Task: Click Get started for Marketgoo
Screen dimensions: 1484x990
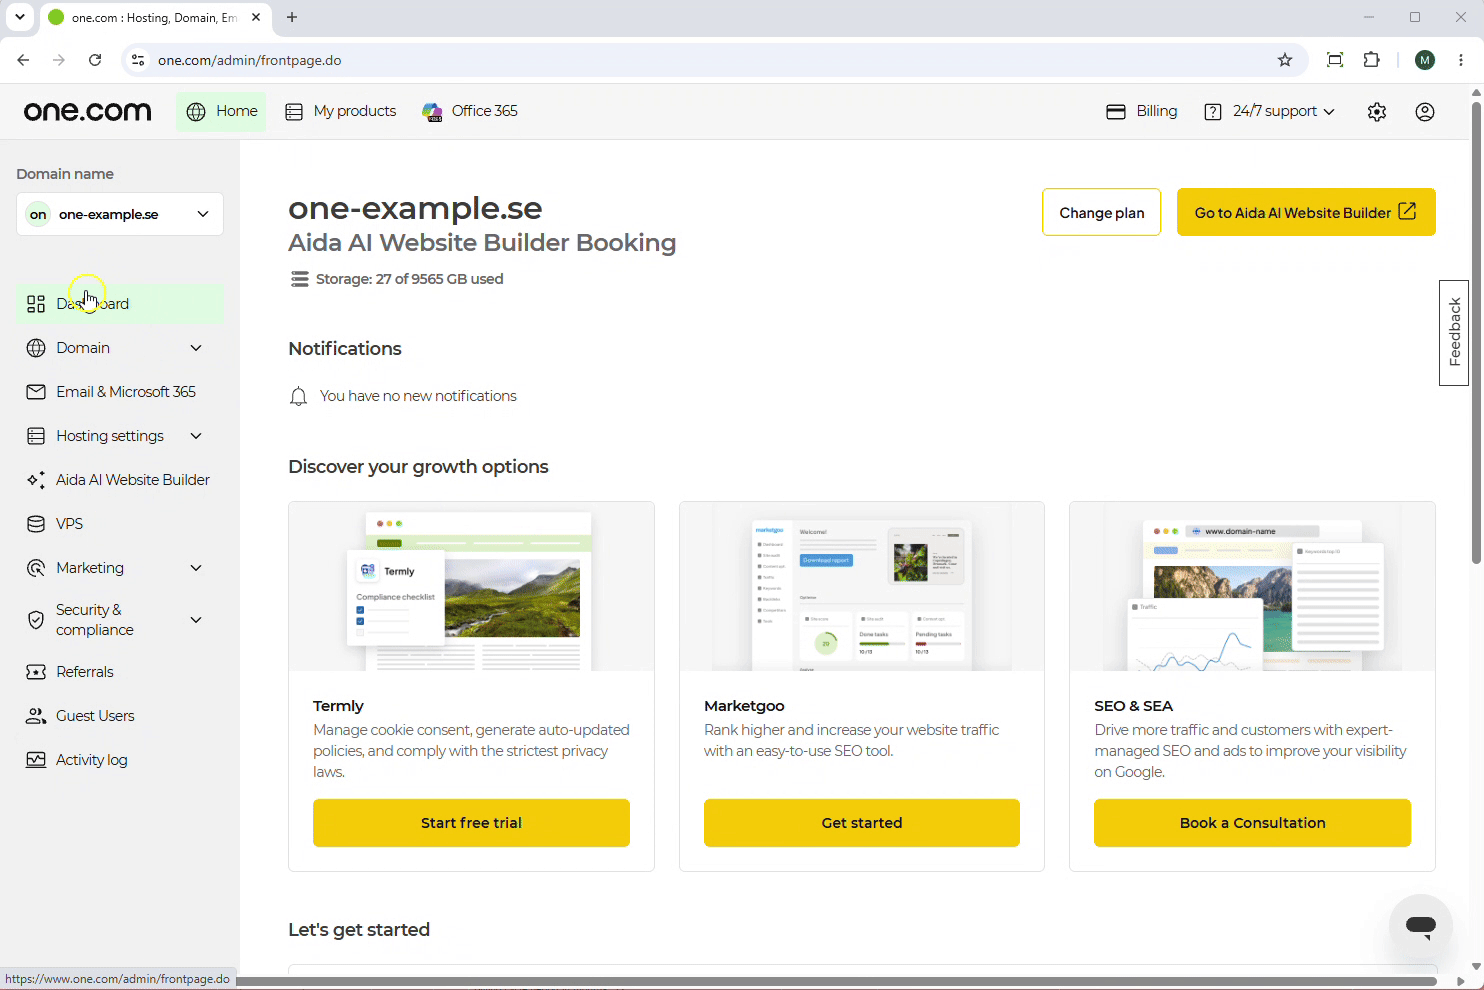Action: pos(862,823)
